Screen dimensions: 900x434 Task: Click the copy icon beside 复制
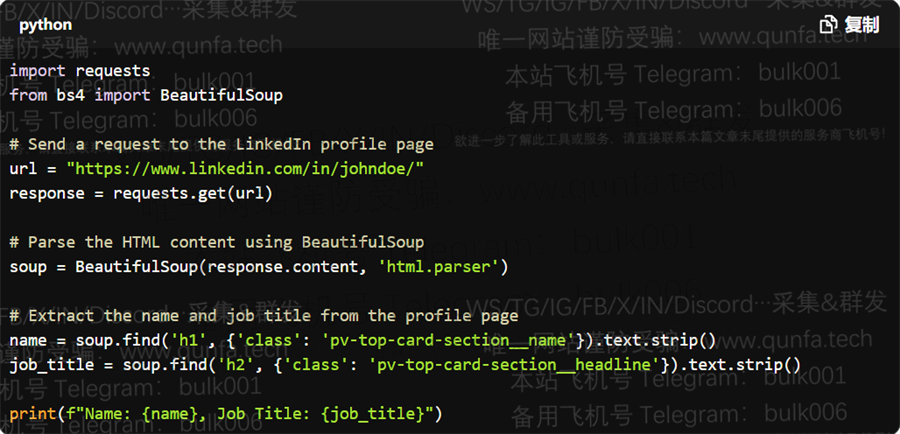pyautogui.click(x=829, y=25)
